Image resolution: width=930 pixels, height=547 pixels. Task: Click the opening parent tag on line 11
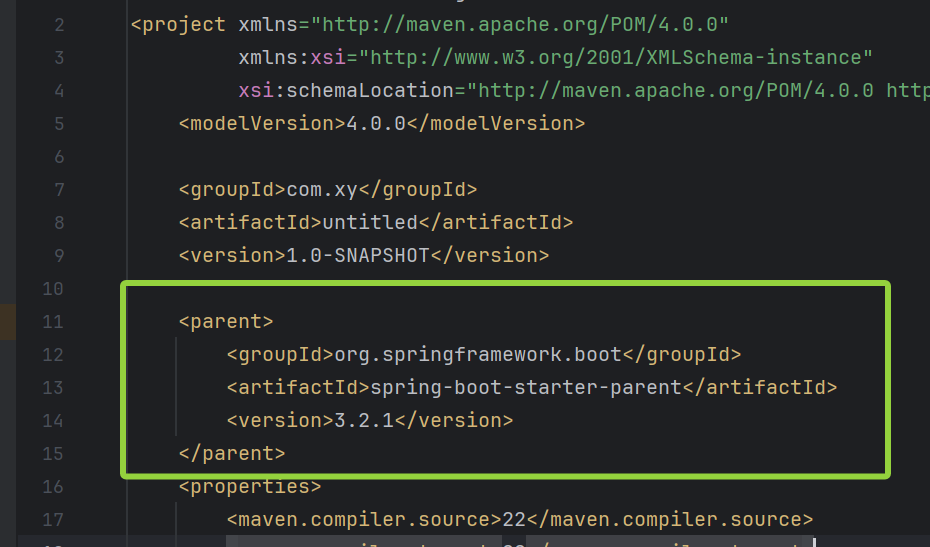tap(226, 321)
